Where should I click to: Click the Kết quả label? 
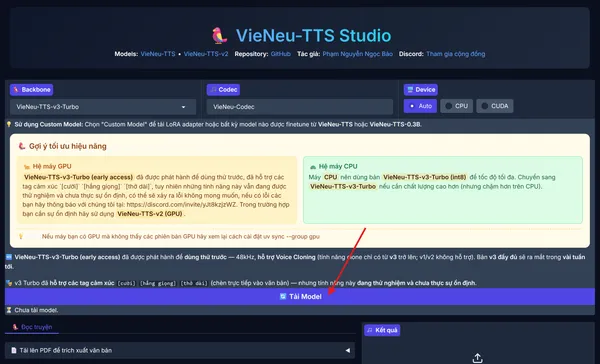[x=382, y=330]
